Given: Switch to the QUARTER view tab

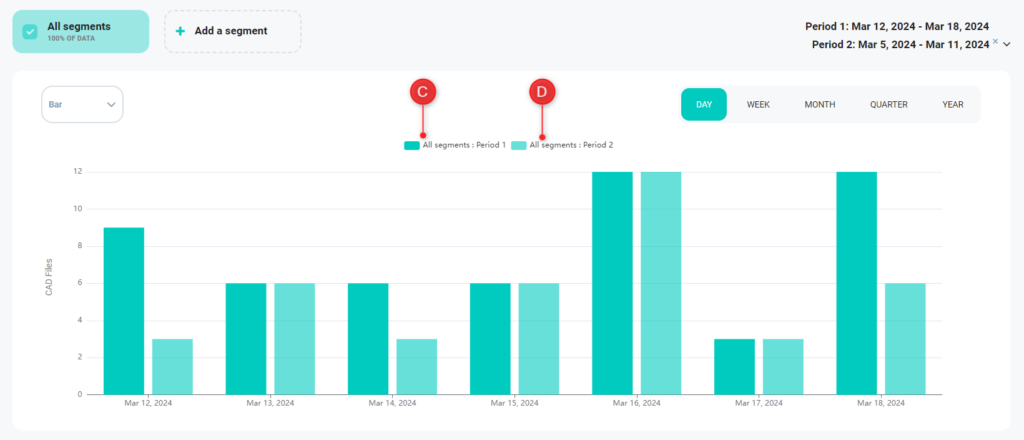Looking at the screenshot, I should tap(888, 104).
